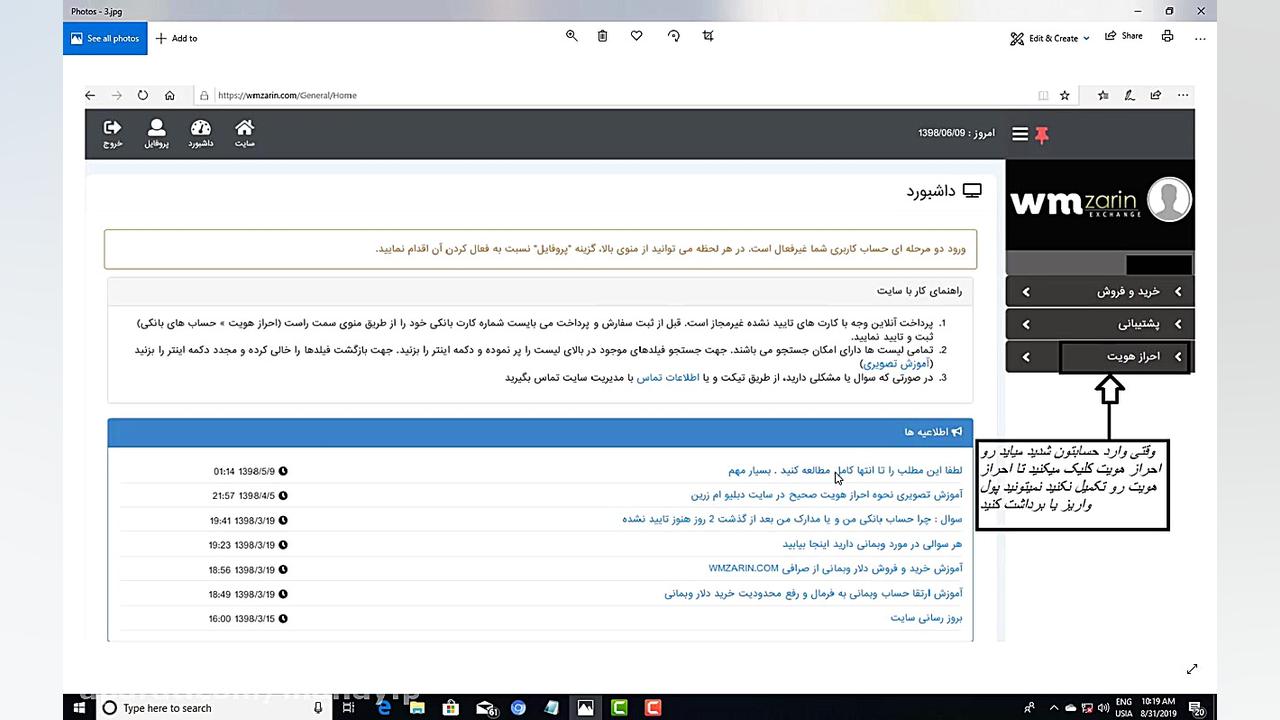Open the notification center icon
Viewport: 1280px width, 720px height.
click(x=1199, y=708)
